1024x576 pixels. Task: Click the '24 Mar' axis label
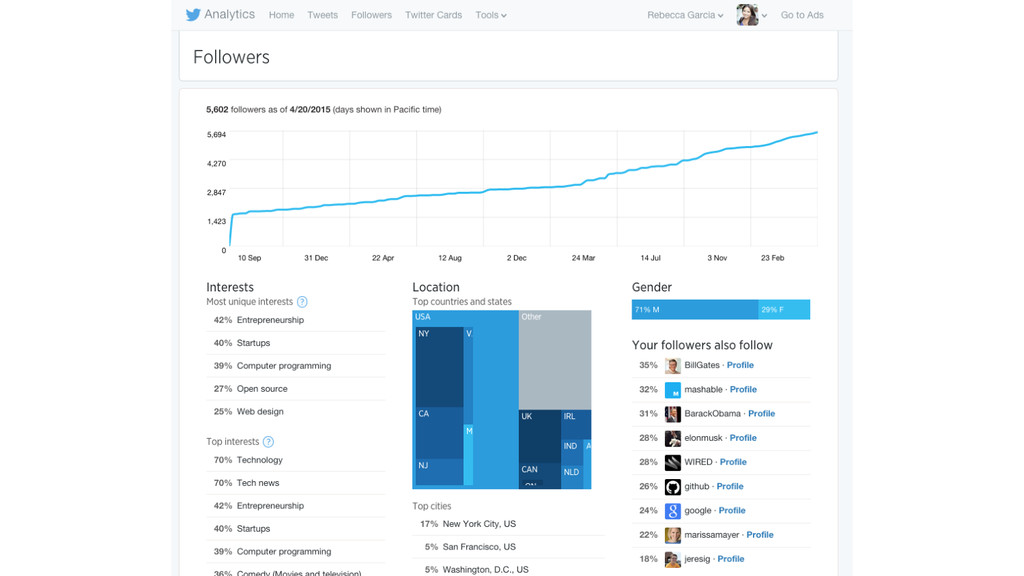coord(583,258)
